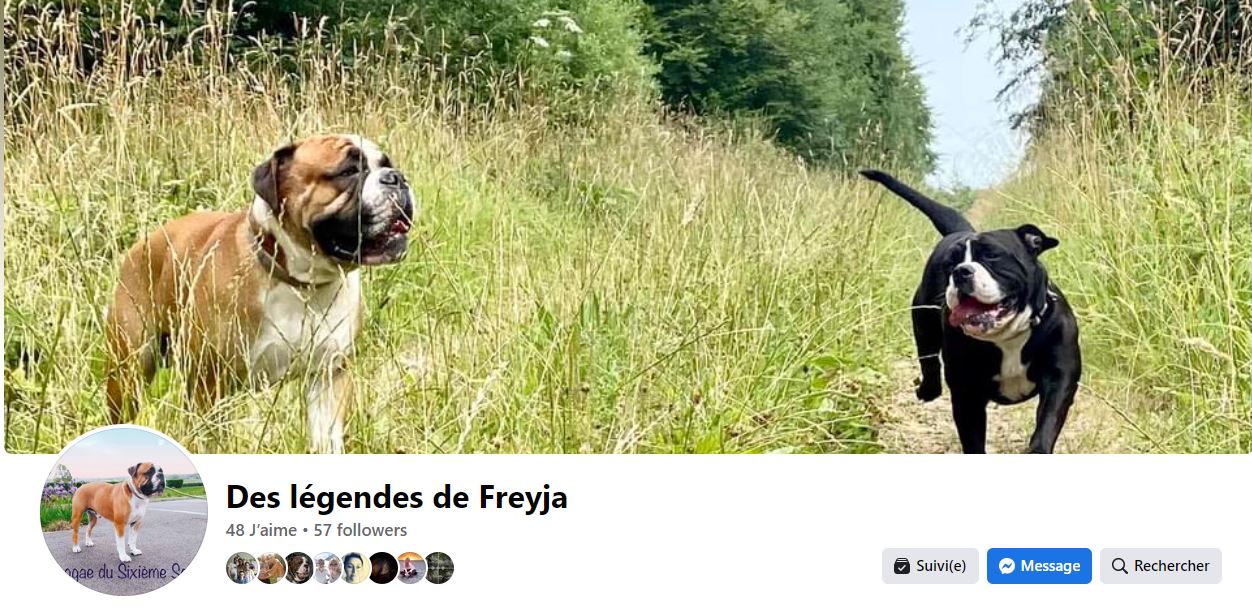Open second follower avatar with orange tones

point(269,568)
